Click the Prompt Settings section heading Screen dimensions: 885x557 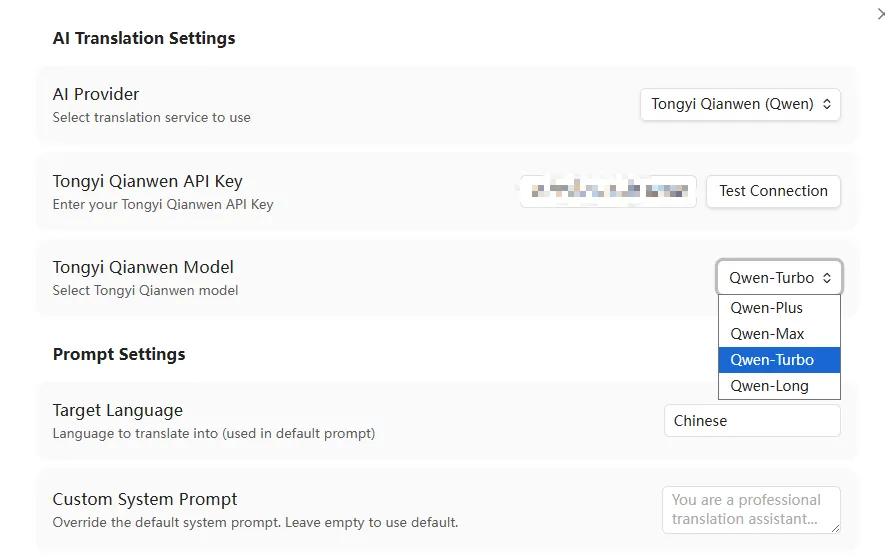tap(119, 354)
